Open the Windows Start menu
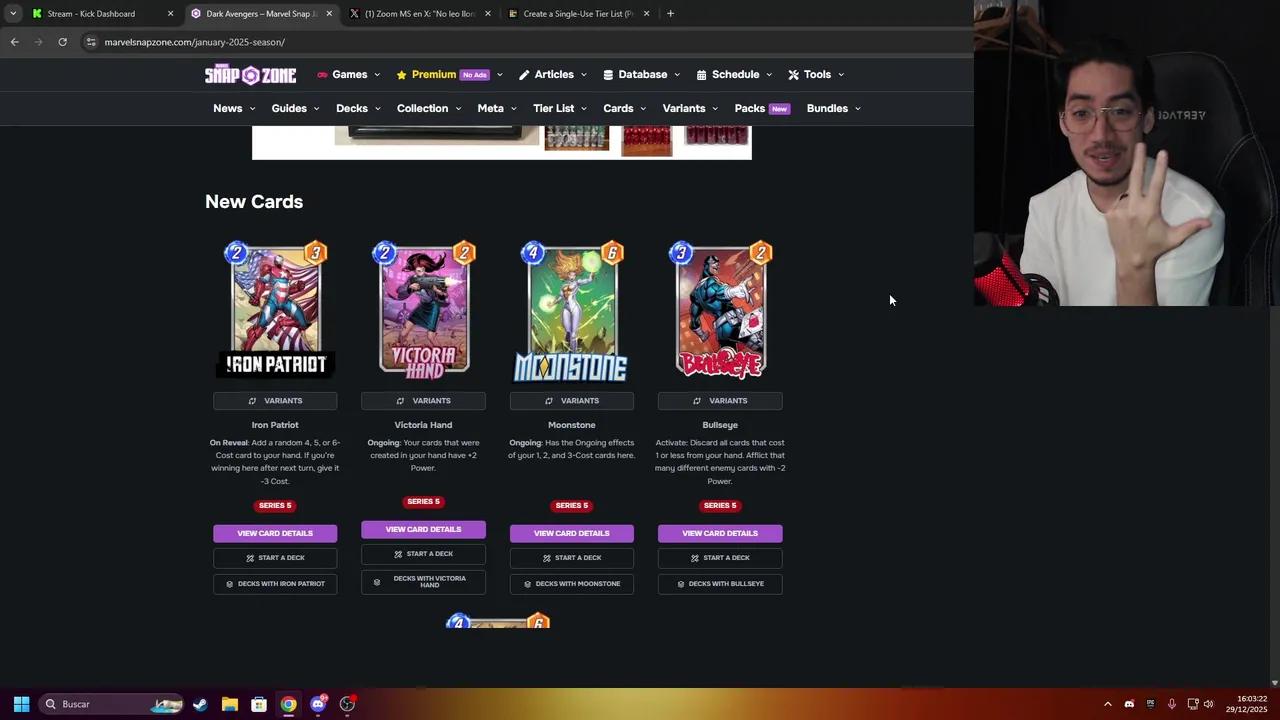The height and width of the screenshot is (720, 1280). 21,704
